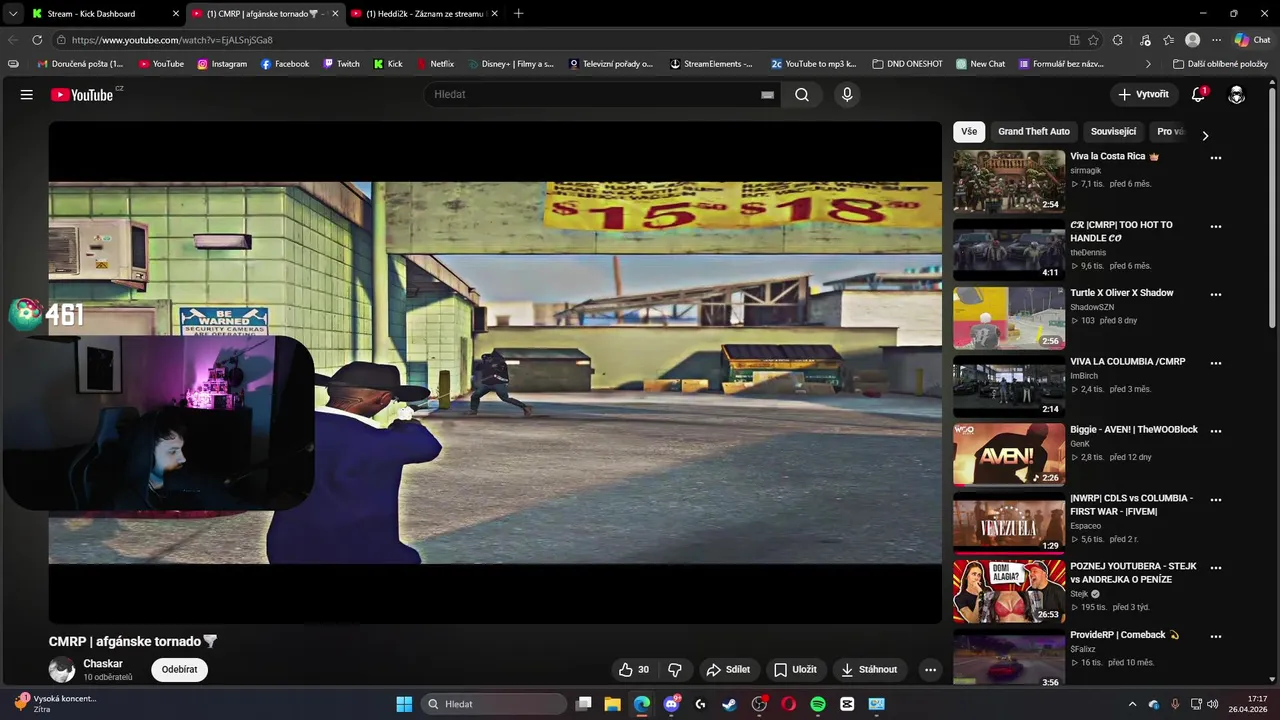The height and width of the screenshot is (720, 1280).
Task: Open more actions for Biggie - AVEN! video
Action: tap(1216, 431)
